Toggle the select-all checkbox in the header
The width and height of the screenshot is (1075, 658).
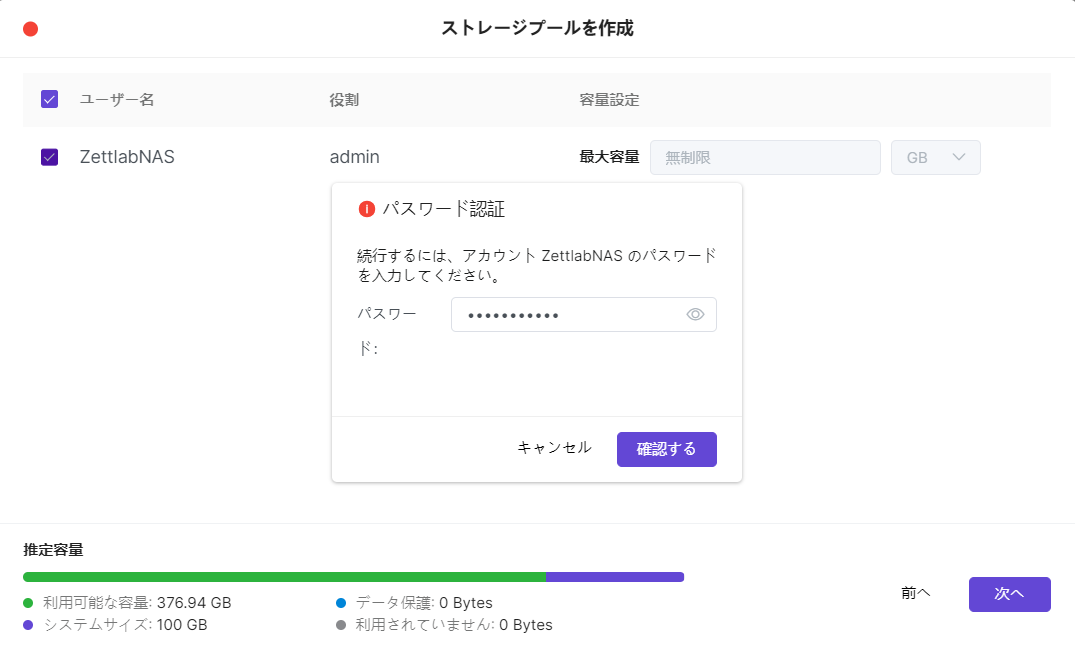click(49, 99)
